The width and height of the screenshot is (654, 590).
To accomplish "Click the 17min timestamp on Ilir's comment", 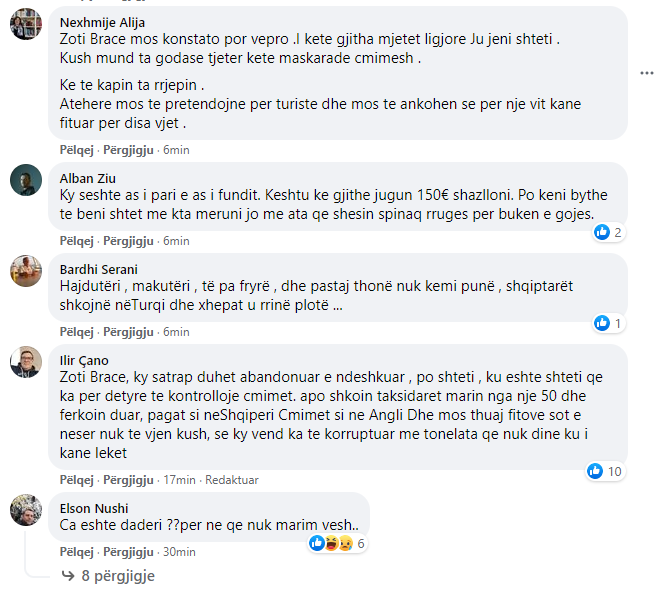I will click(x=180, y=480).
